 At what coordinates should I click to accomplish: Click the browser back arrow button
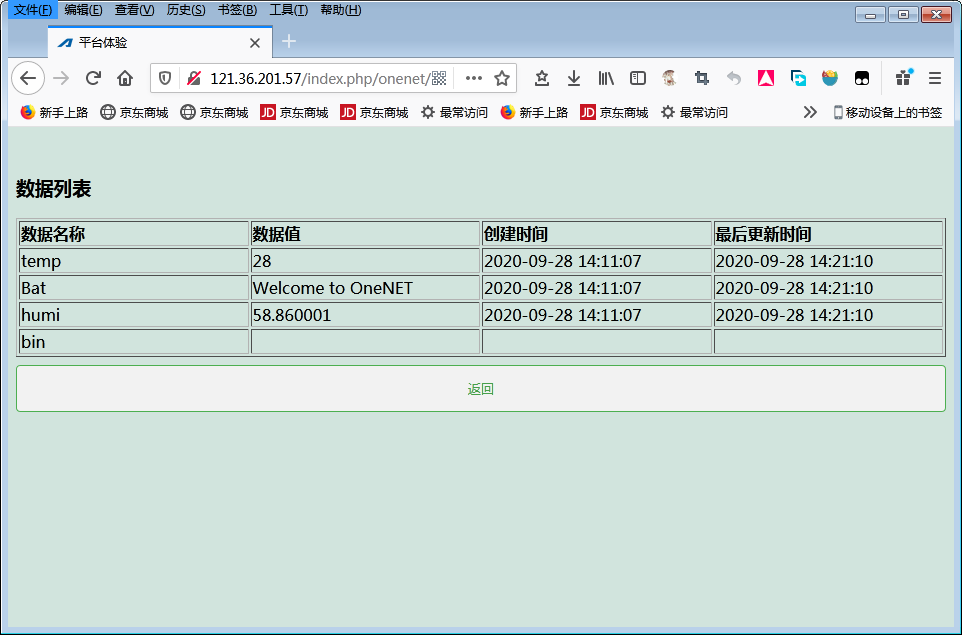pos(28,78)
